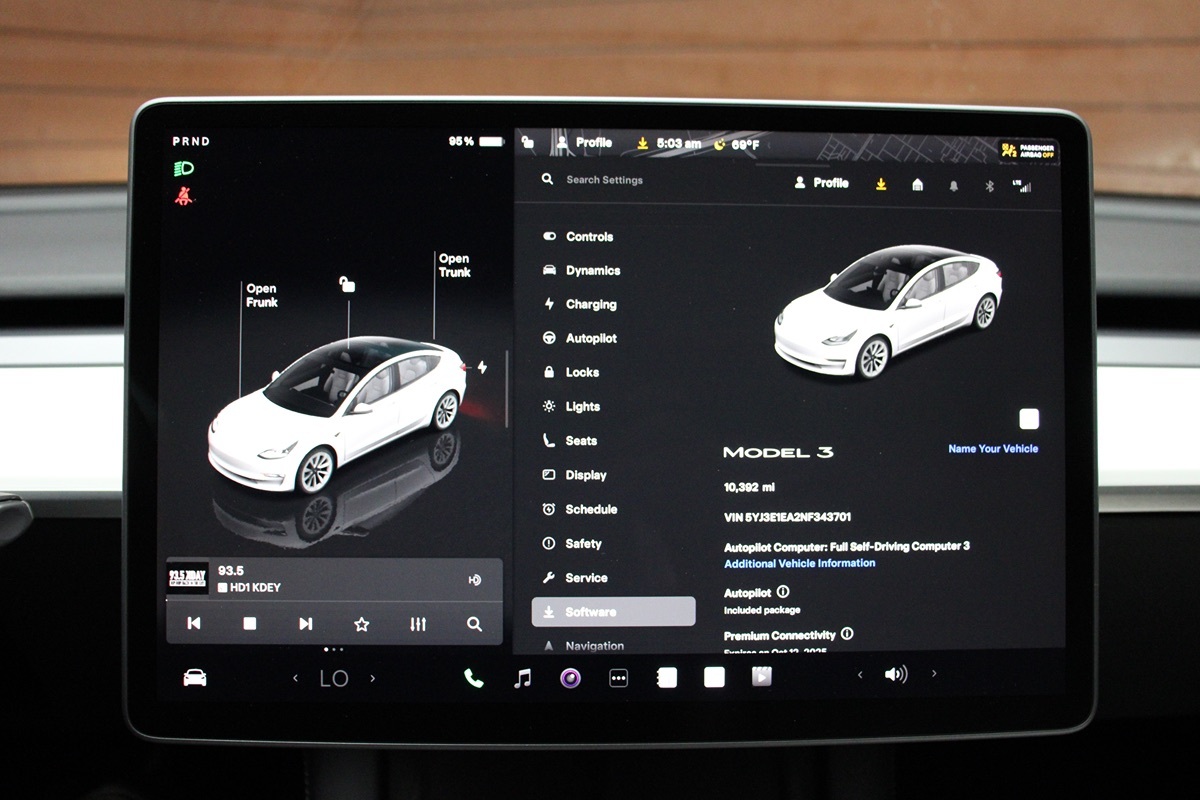
Task: Select Charging in settings sidebar
Action: (591, 305)
